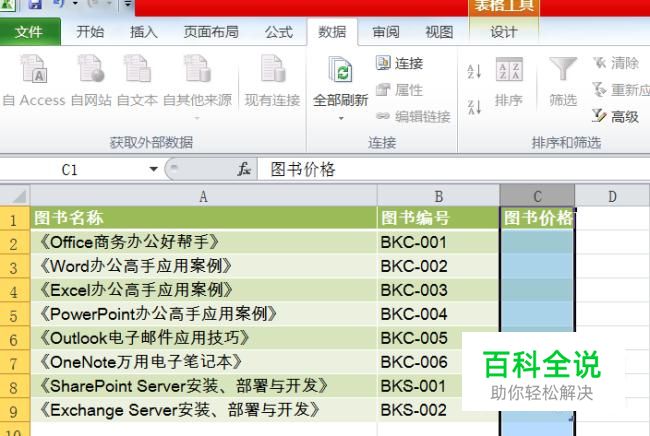Sort ascending A to Z
The image size is (650, 436).
(474, 71)
